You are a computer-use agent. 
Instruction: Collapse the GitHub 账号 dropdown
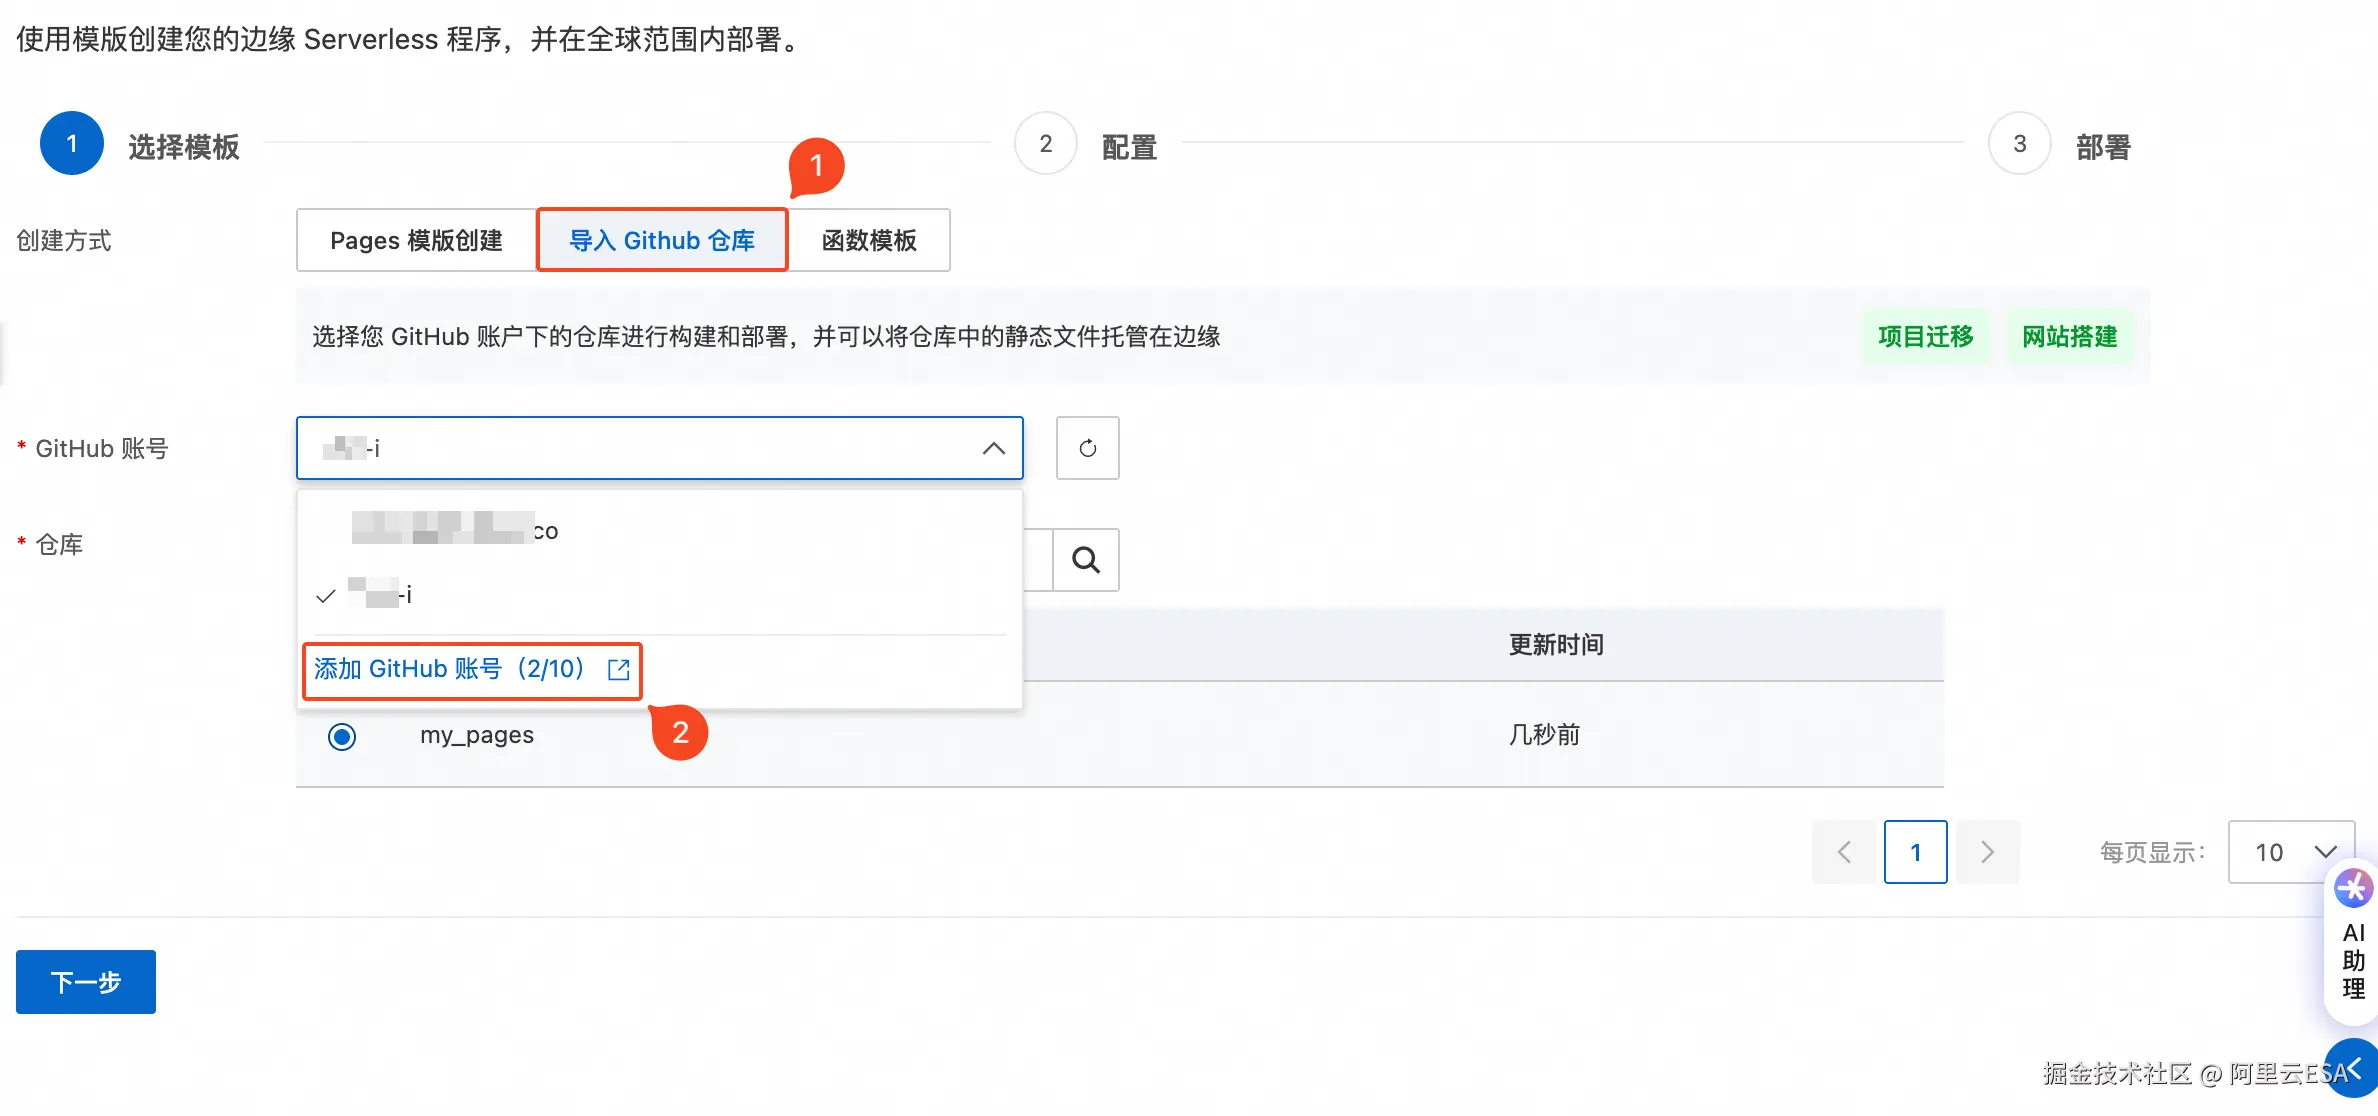[993, 448]
